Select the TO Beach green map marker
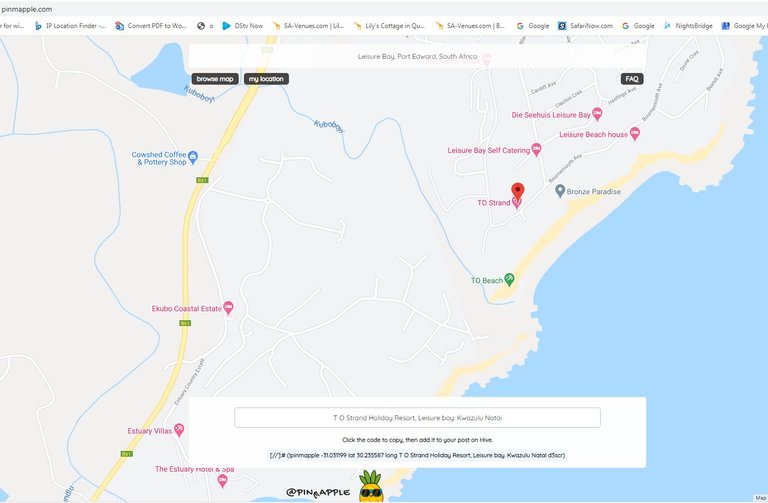This screenshot has width=768, height=503. tap(509, 280)
